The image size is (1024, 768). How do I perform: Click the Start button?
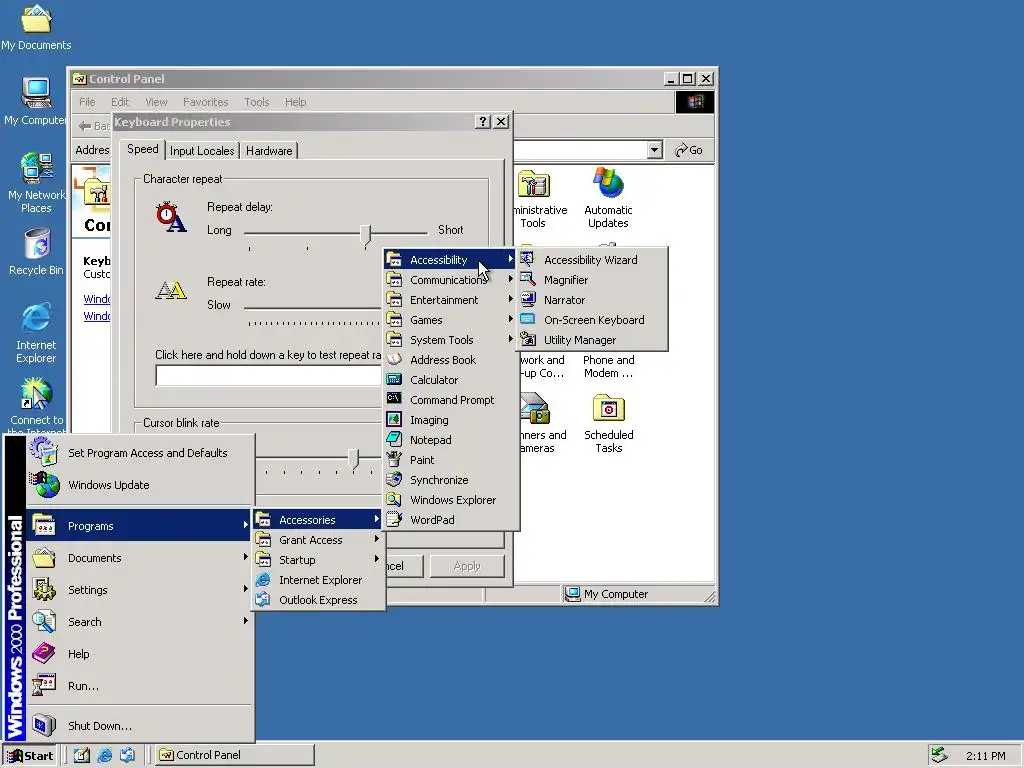coord(30,756)
